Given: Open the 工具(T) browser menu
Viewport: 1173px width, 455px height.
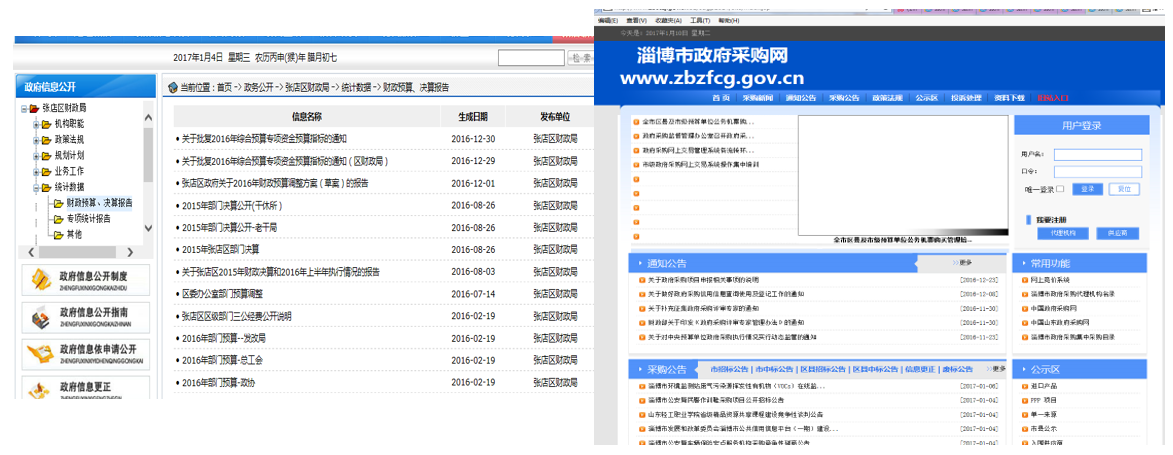Looking at the screenshot, I should (x=700, y=20).
